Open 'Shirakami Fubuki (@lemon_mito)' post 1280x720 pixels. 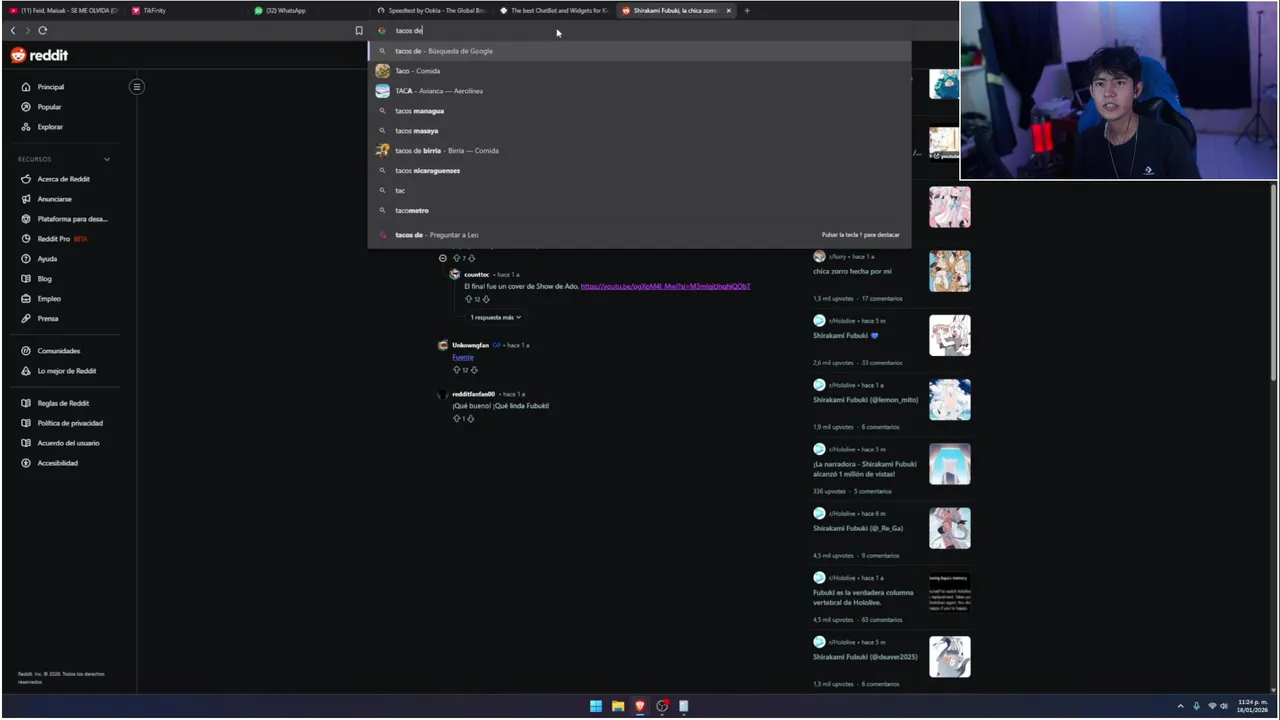point(865,399)
